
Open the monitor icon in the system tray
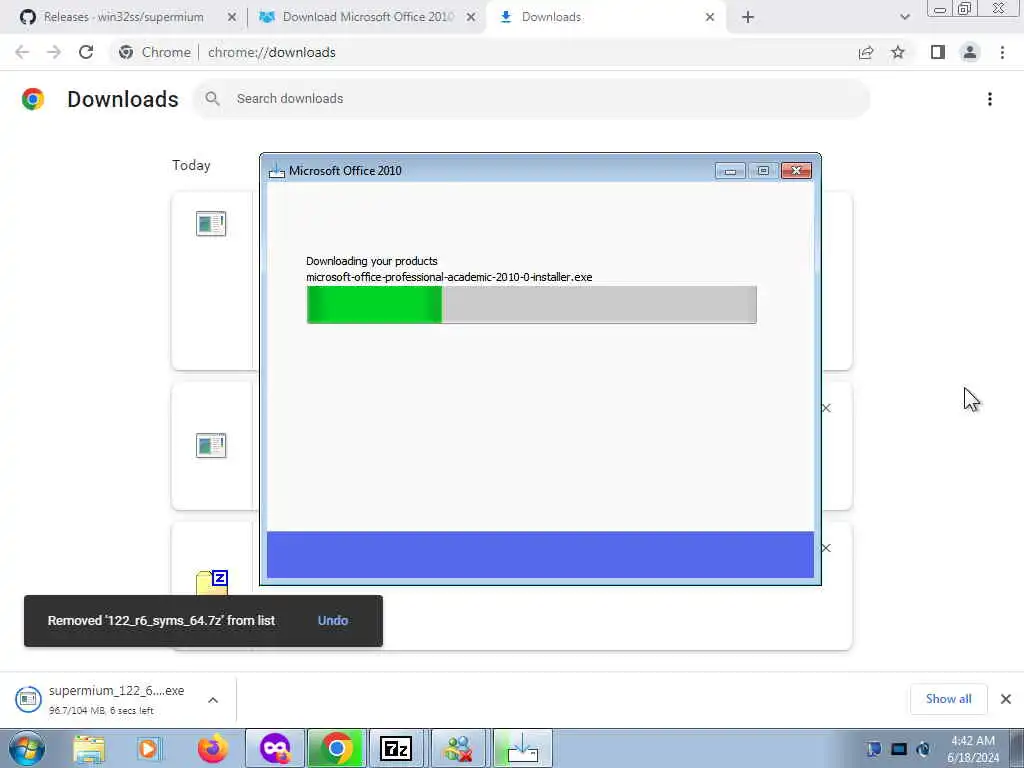(x=899, y=750)
